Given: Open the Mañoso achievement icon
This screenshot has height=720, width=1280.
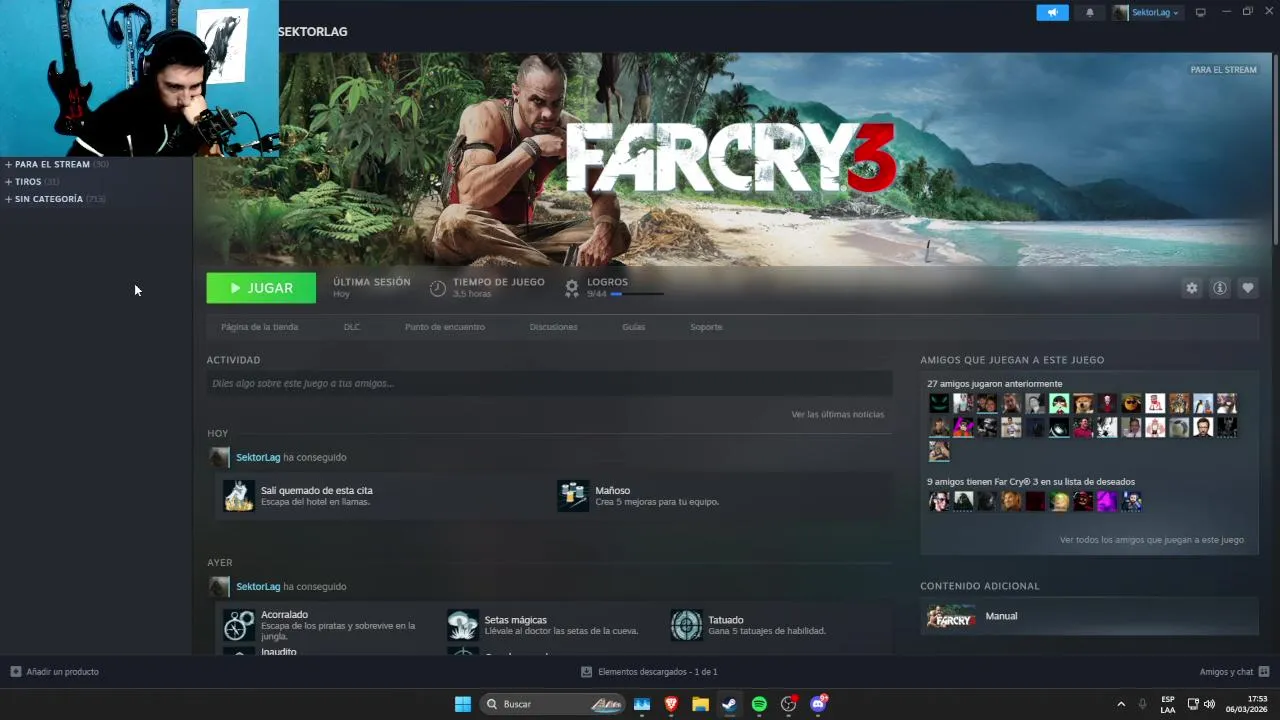Looking at the screenshot, I should point(573,496).
